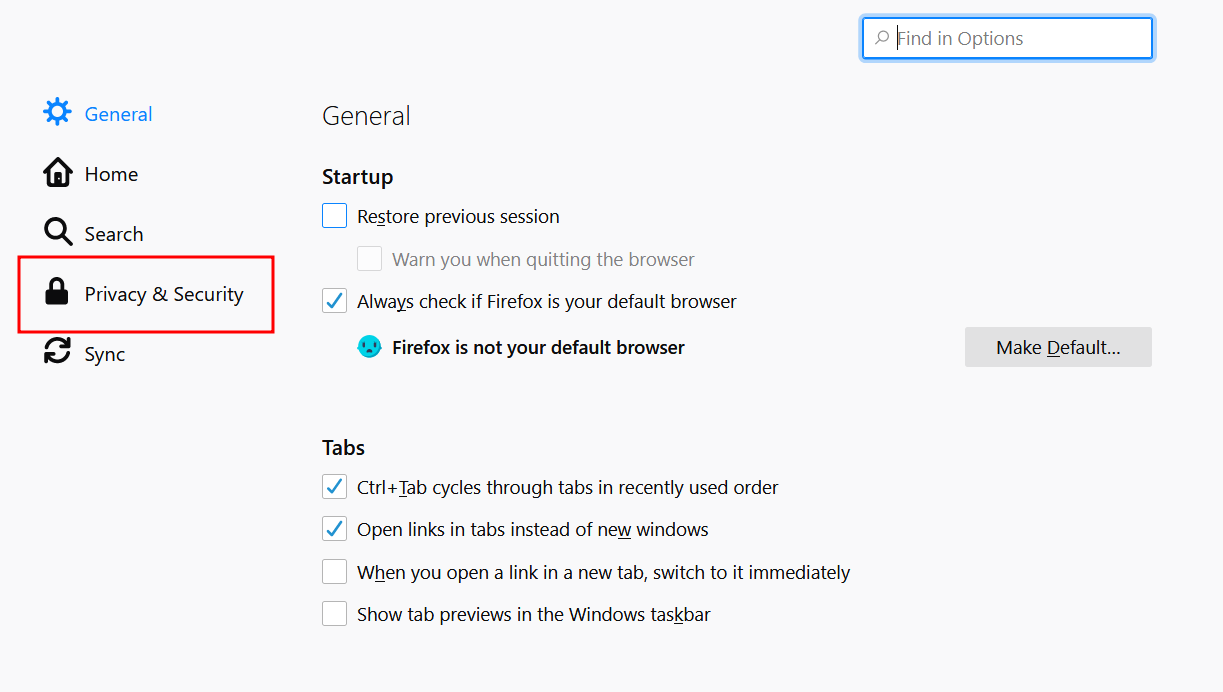Screen dimensions: 1223x692
Task: Click the Sync arrows icon
Action: (x=58, y=351)
